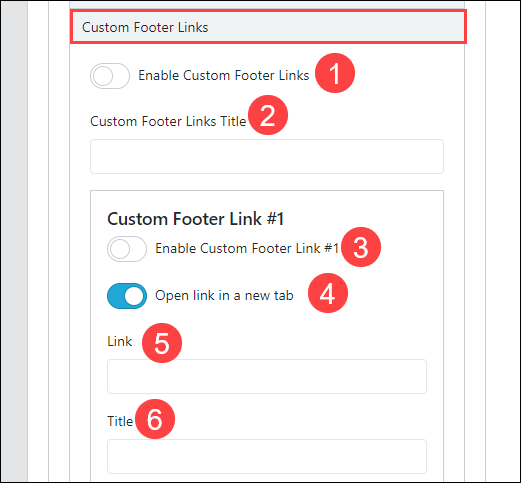Click the red number 5 badge
Image resolution: width=521 pixels, height=483 pixels.
(162, 343)
